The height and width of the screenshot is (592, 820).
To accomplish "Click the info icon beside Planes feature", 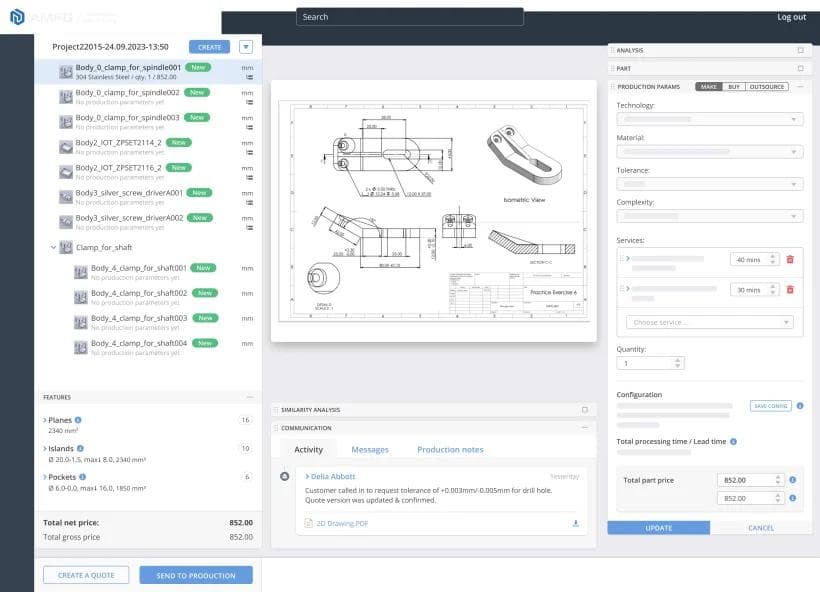I will coord(79,419).
